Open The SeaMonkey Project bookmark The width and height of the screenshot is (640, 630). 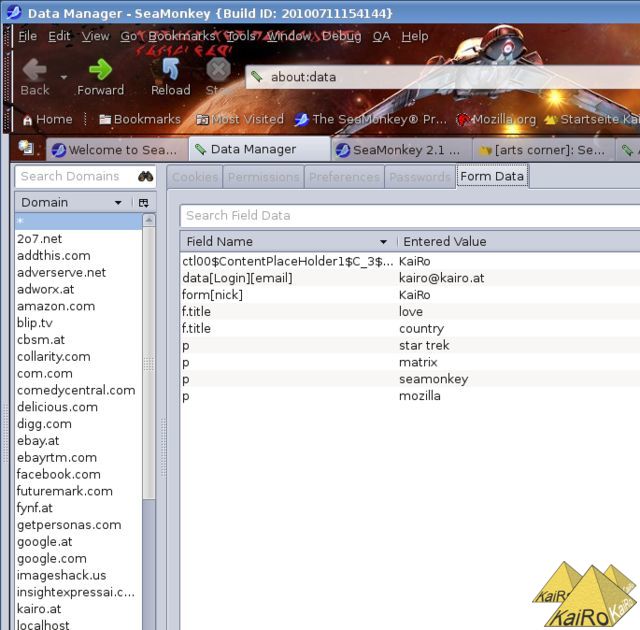coord(371,119)
